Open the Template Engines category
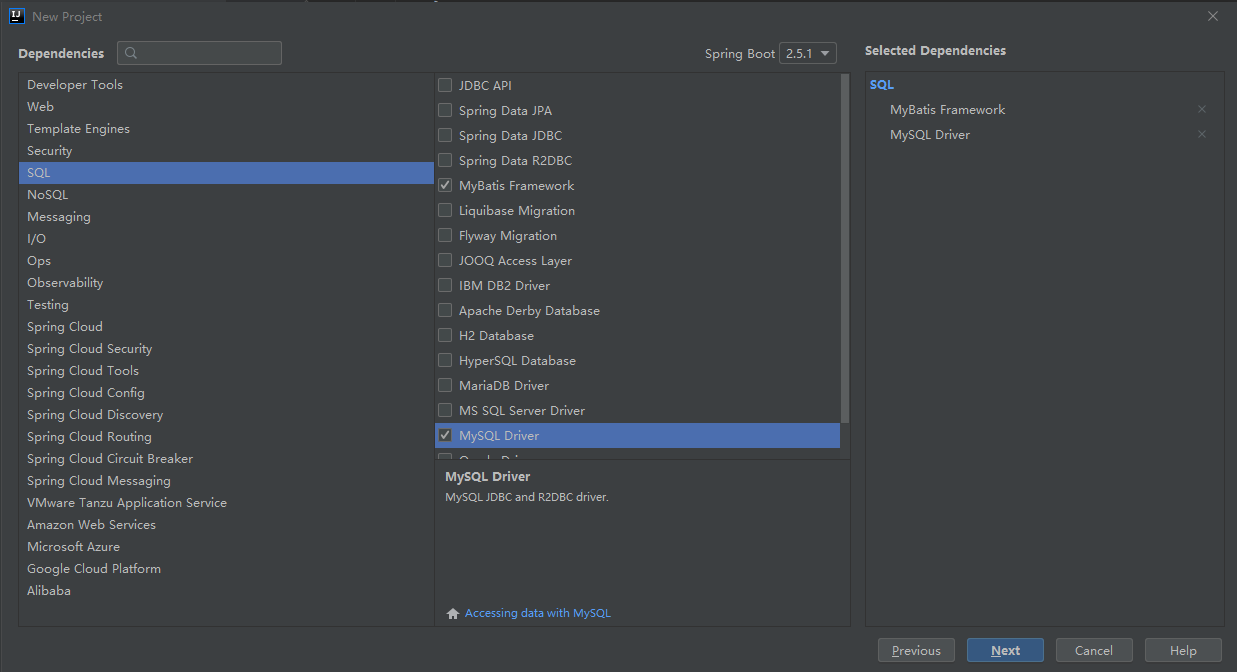The height and width of the screenshot is (672, 1237). [226, 129]
